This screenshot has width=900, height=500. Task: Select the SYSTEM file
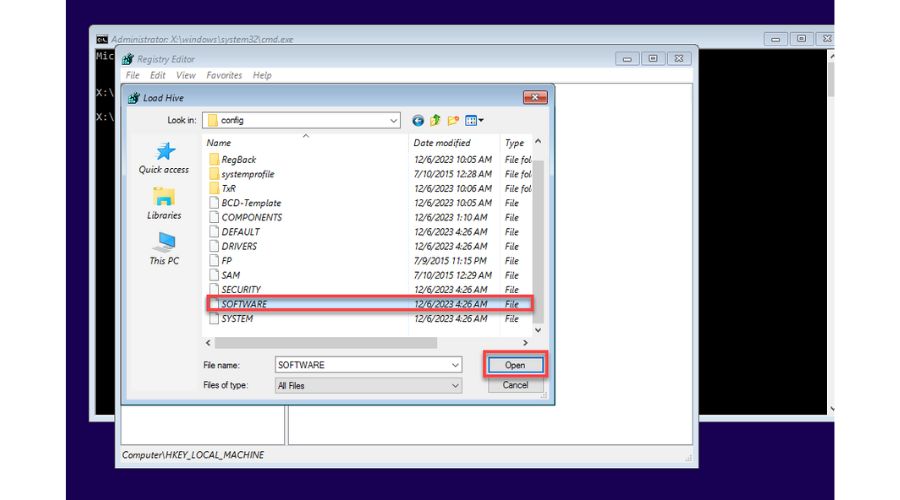pyautogui.click(x=231, y=318)
